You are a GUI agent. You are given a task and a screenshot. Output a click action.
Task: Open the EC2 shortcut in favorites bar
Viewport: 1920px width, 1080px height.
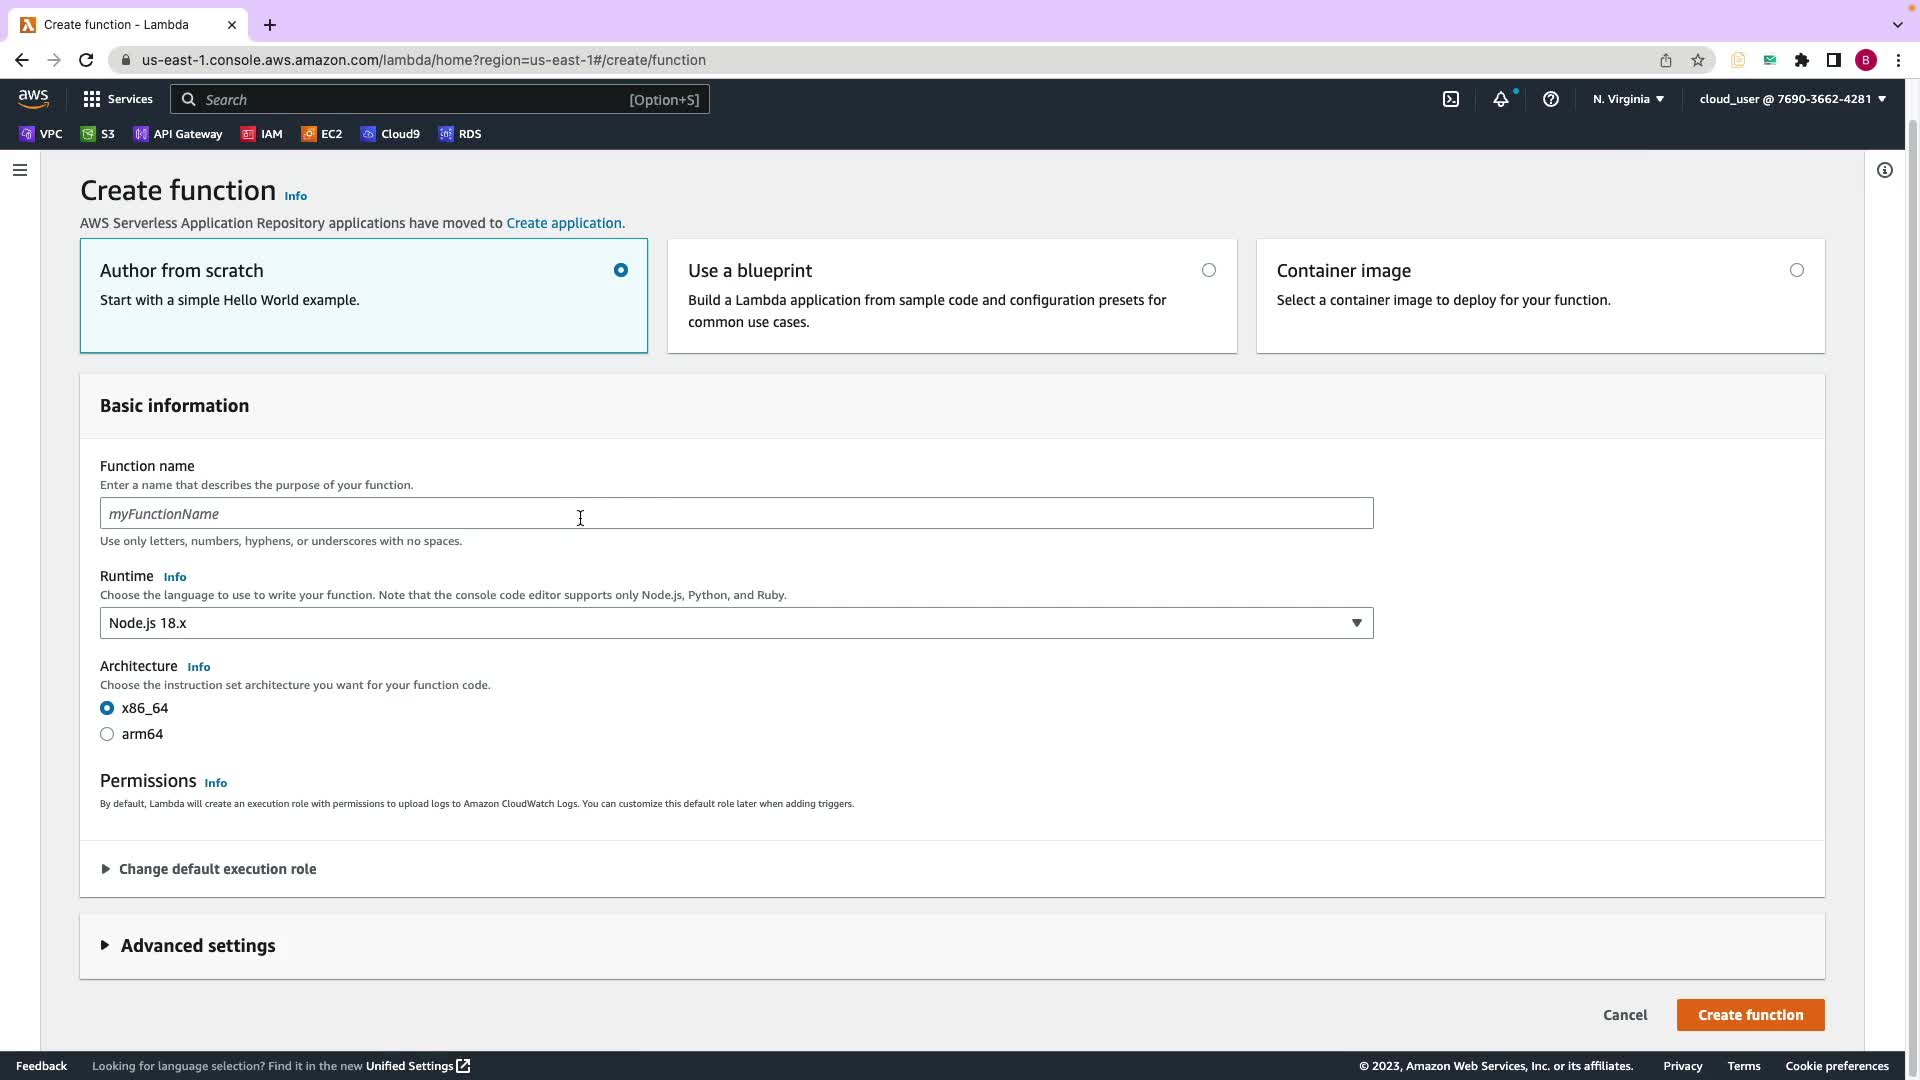(322, 134)
